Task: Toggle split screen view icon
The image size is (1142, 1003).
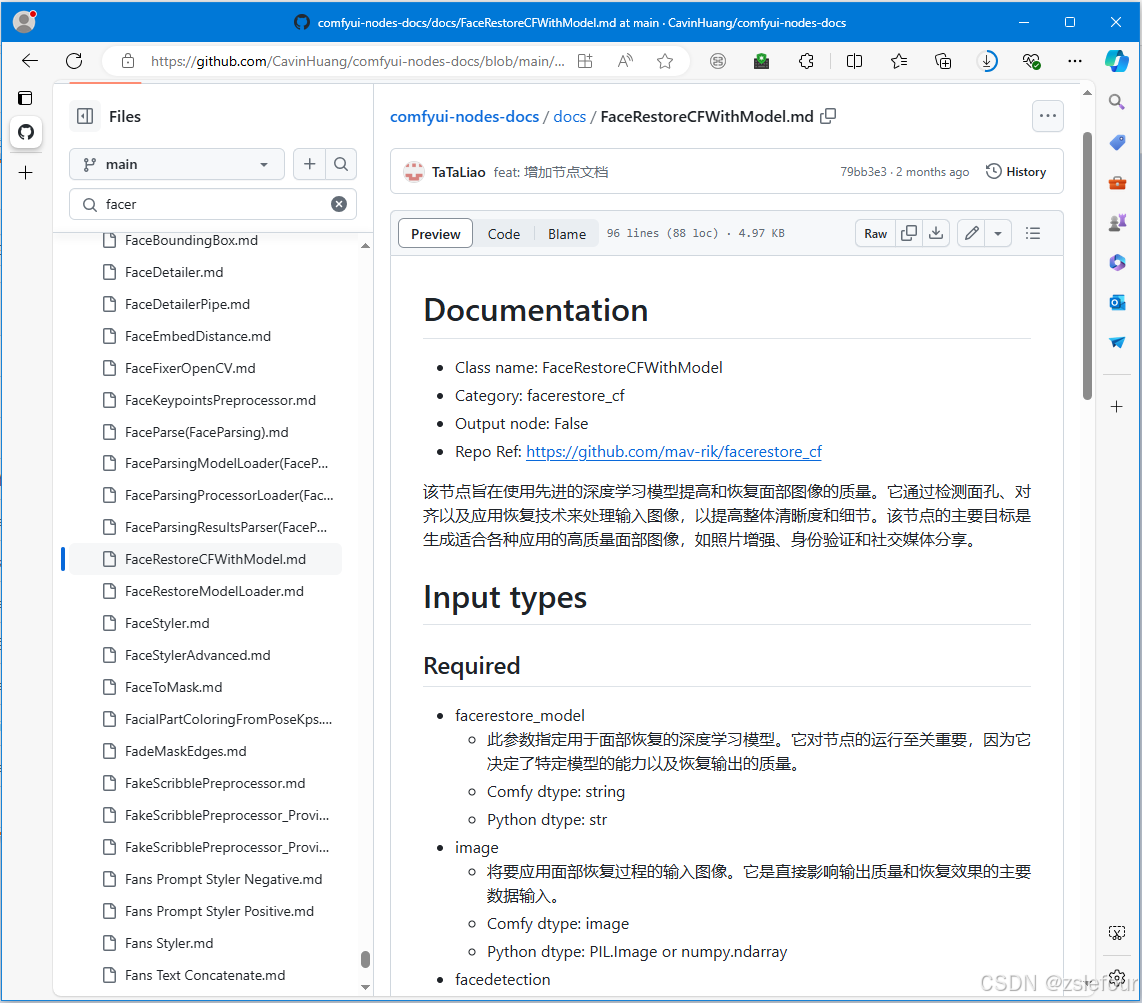Action: point(854,61)
